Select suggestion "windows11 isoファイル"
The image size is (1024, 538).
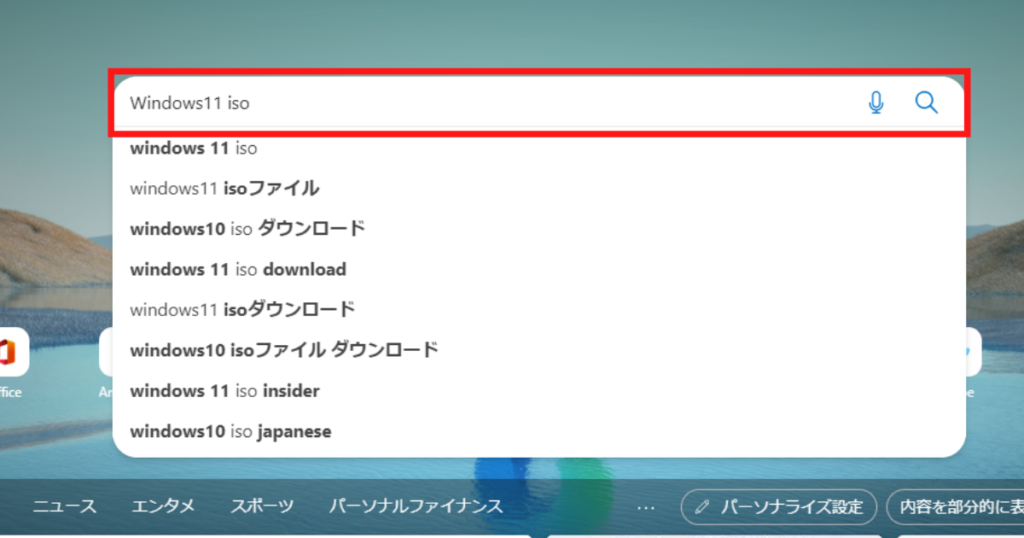click(539, 189)
